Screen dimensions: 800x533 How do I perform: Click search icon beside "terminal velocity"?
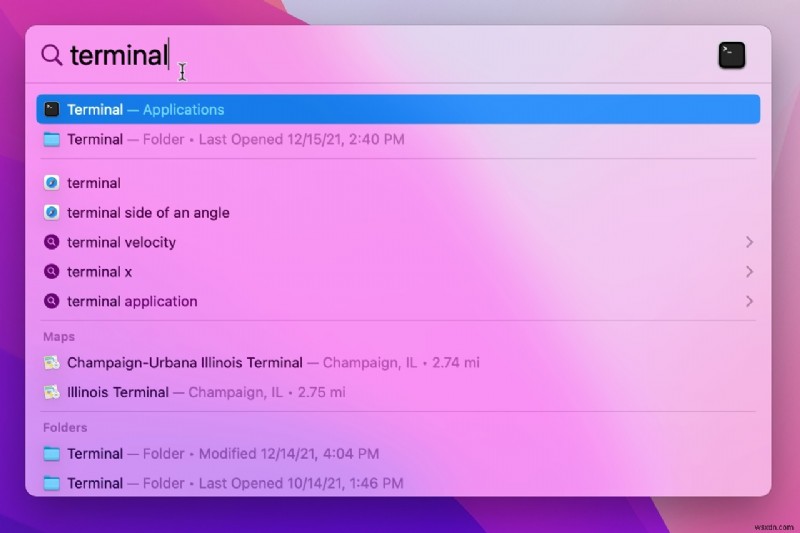click(x=52, y=242)
